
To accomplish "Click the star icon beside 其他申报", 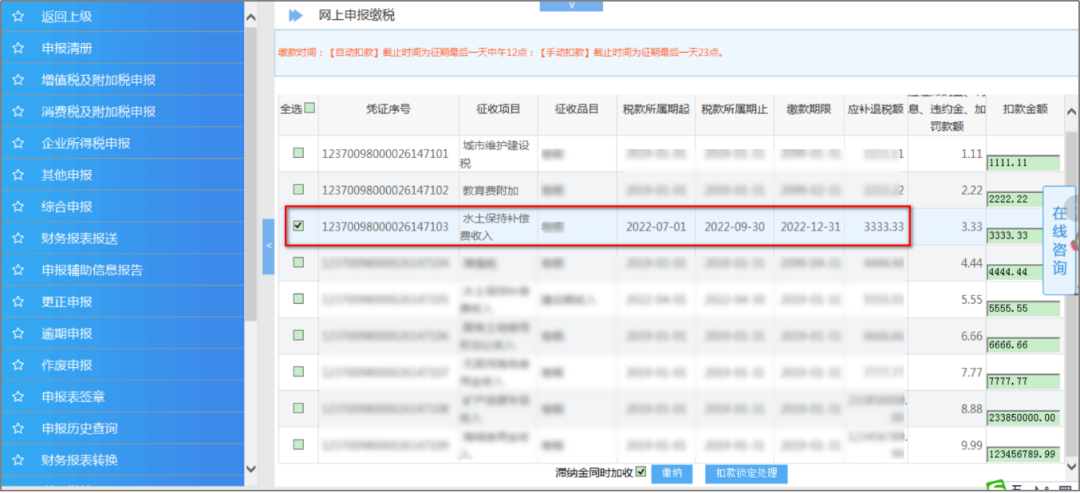I will coord(19,175).
